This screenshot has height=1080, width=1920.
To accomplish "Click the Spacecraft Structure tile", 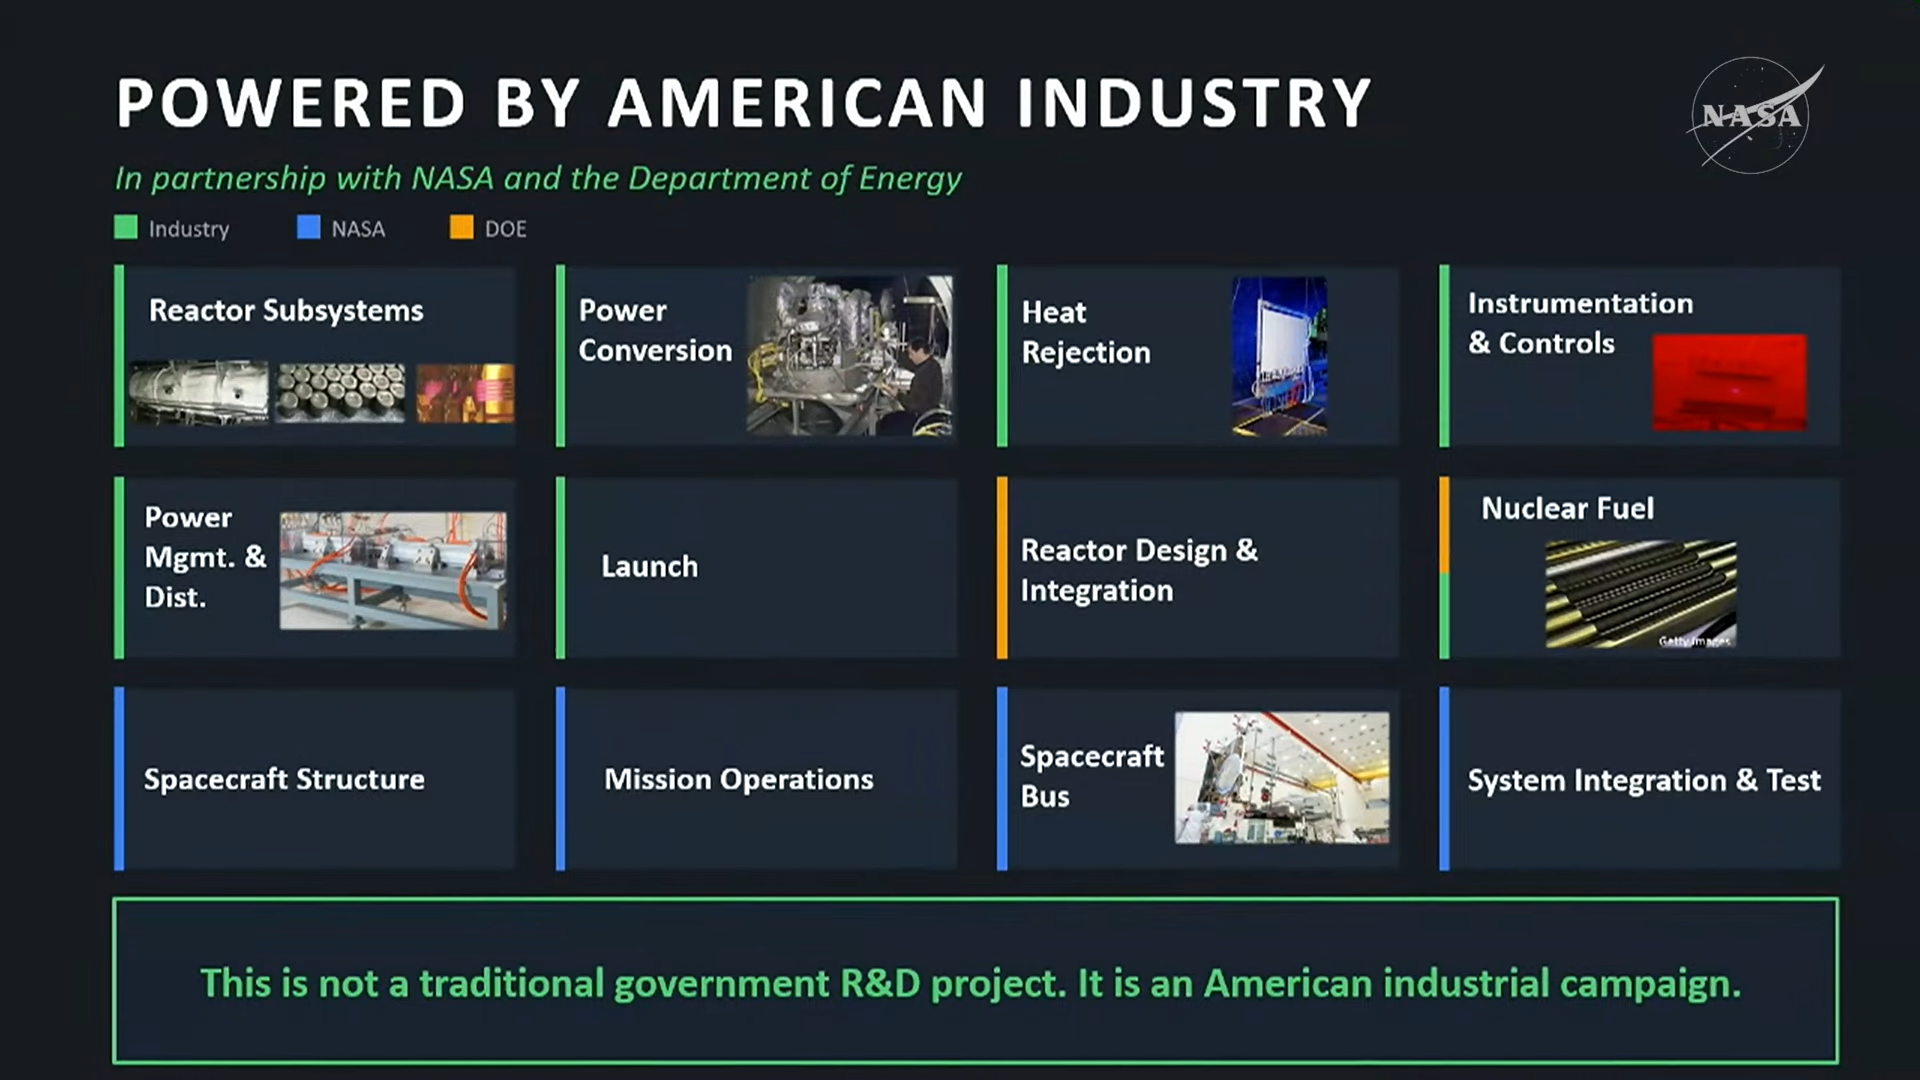I will [315, 779].
